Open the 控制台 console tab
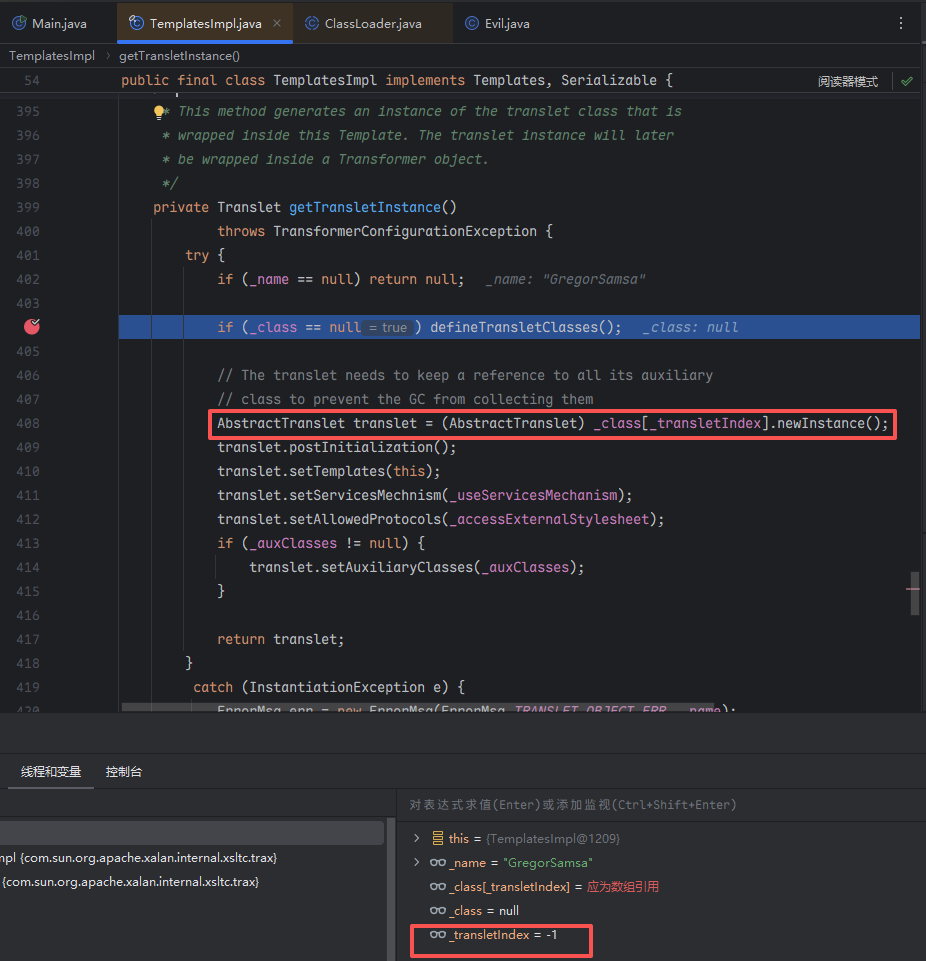Image resolution: width=926 pixels, height=961 pixels. (124, 772)
